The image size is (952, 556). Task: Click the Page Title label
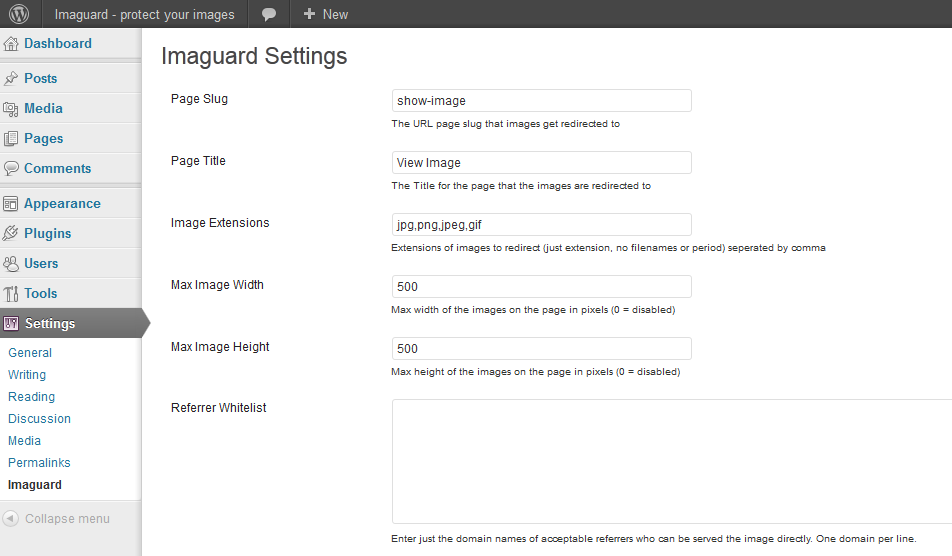click(x=198, y=161)
